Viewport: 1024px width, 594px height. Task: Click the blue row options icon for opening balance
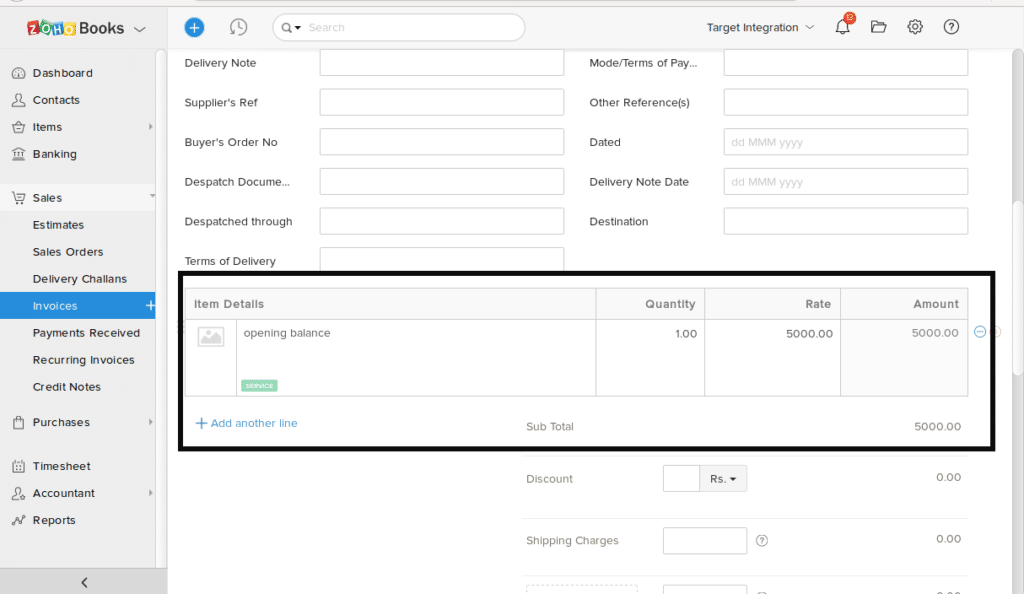point(980,332)
